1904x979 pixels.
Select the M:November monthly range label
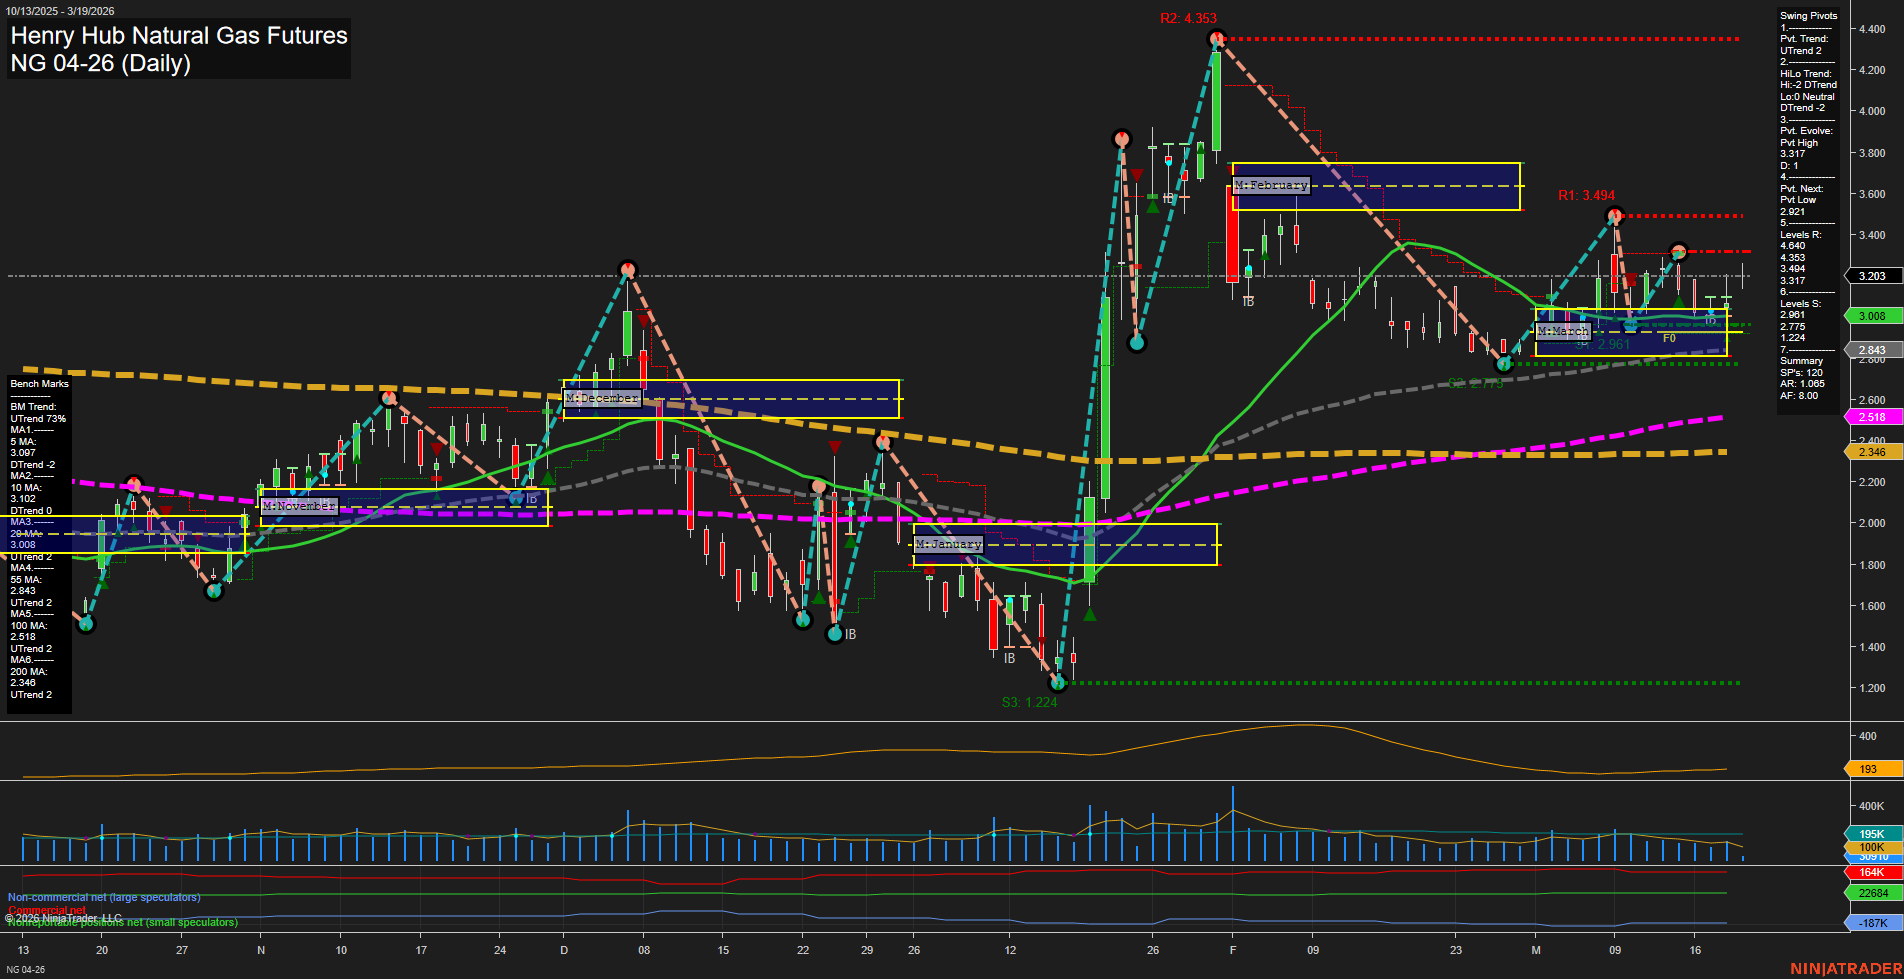coord(298,506)
